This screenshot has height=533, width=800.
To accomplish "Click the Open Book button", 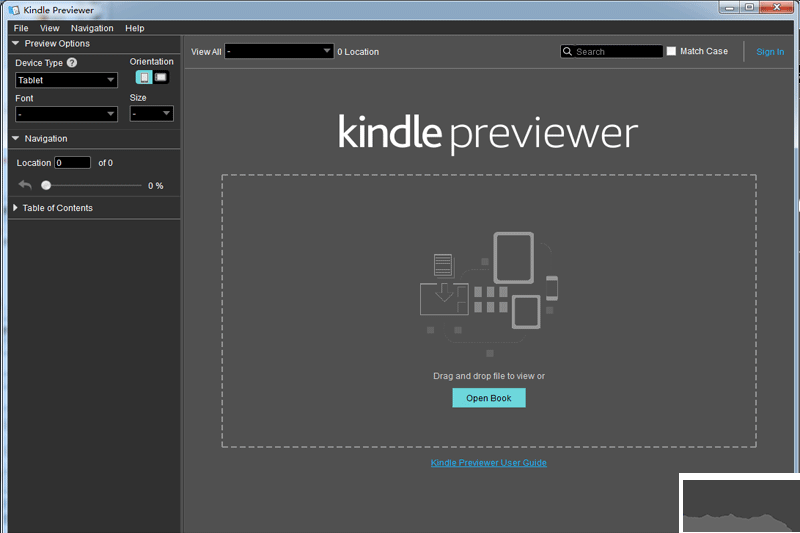I will coord(489,398).
